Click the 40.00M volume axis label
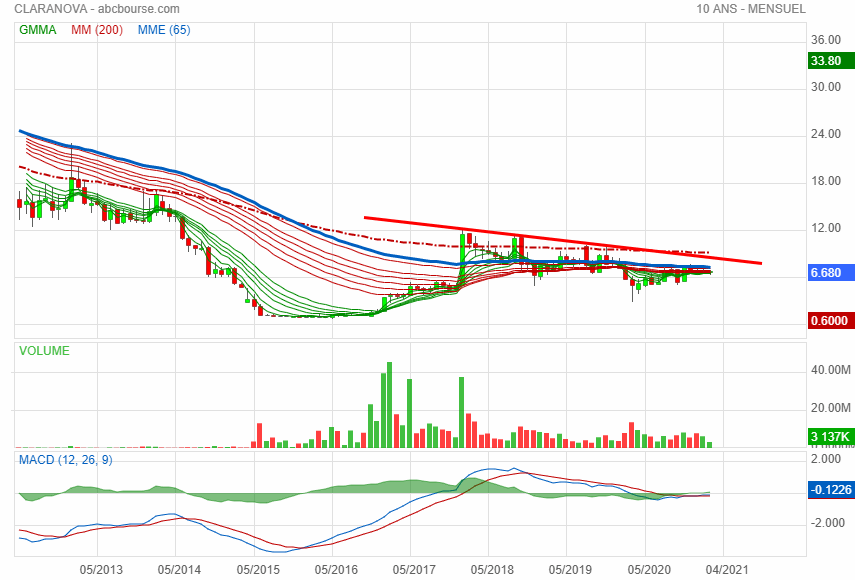The width and height of the screenshot is (855, 580). (x=830, y=370)
